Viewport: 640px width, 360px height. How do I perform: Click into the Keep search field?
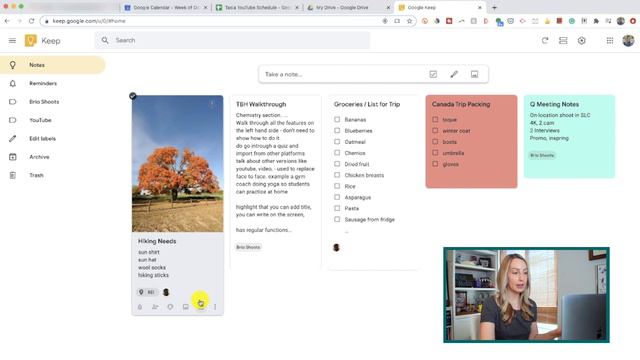tap(233, 40)
